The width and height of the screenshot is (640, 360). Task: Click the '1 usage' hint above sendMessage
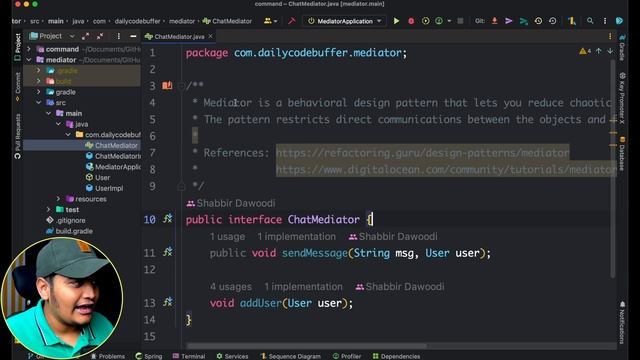point(227,237)
